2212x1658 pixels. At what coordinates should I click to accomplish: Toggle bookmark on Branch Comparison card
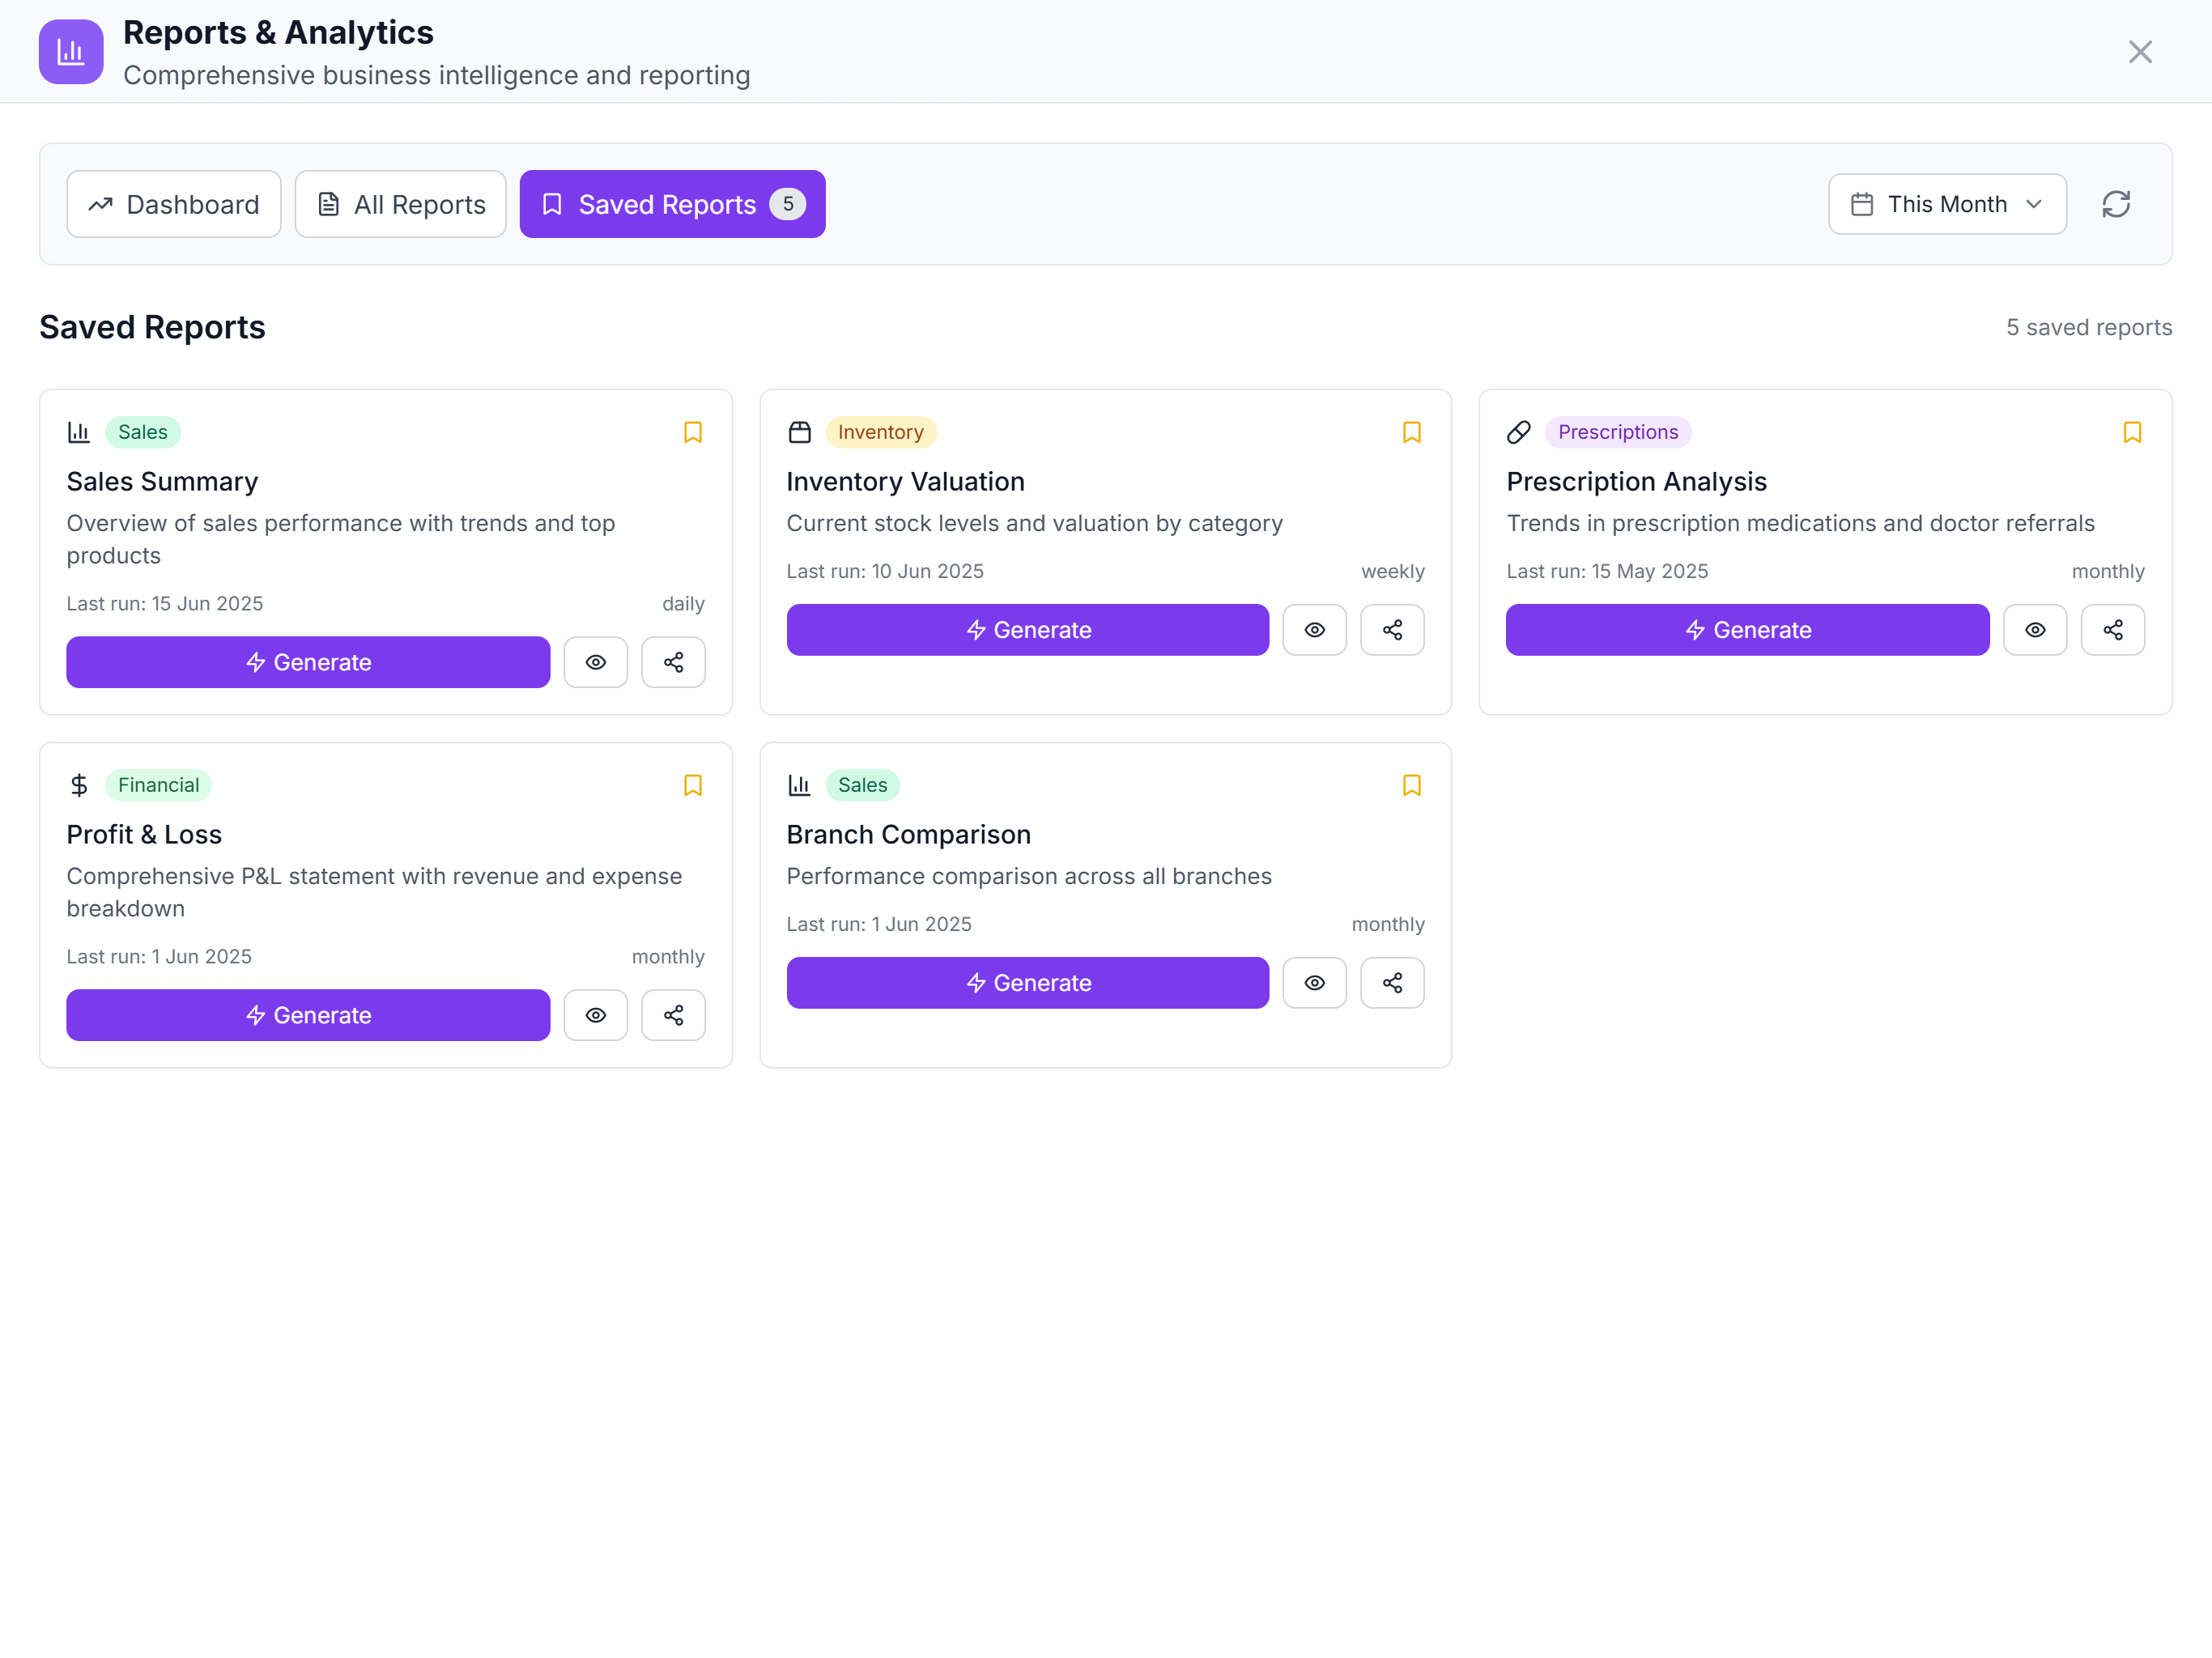1411,785
